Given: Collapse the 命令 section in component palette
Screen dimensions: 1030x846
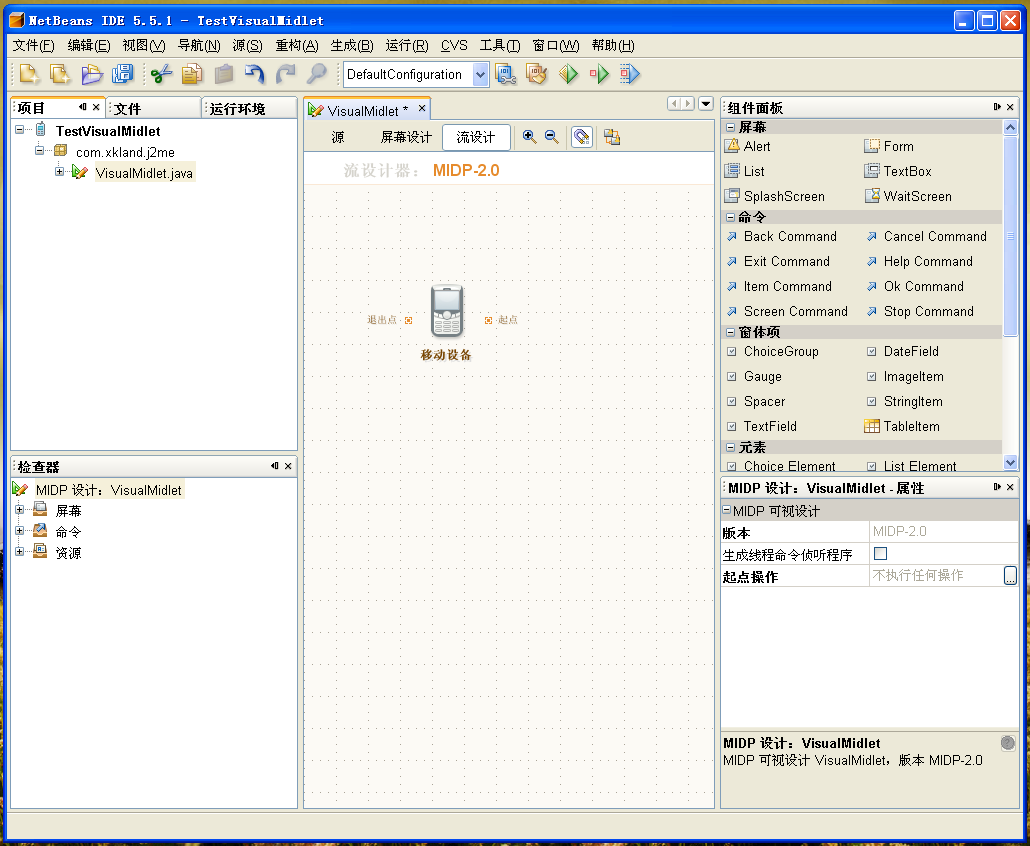Looking at the screenshot, I should [730, 217].
